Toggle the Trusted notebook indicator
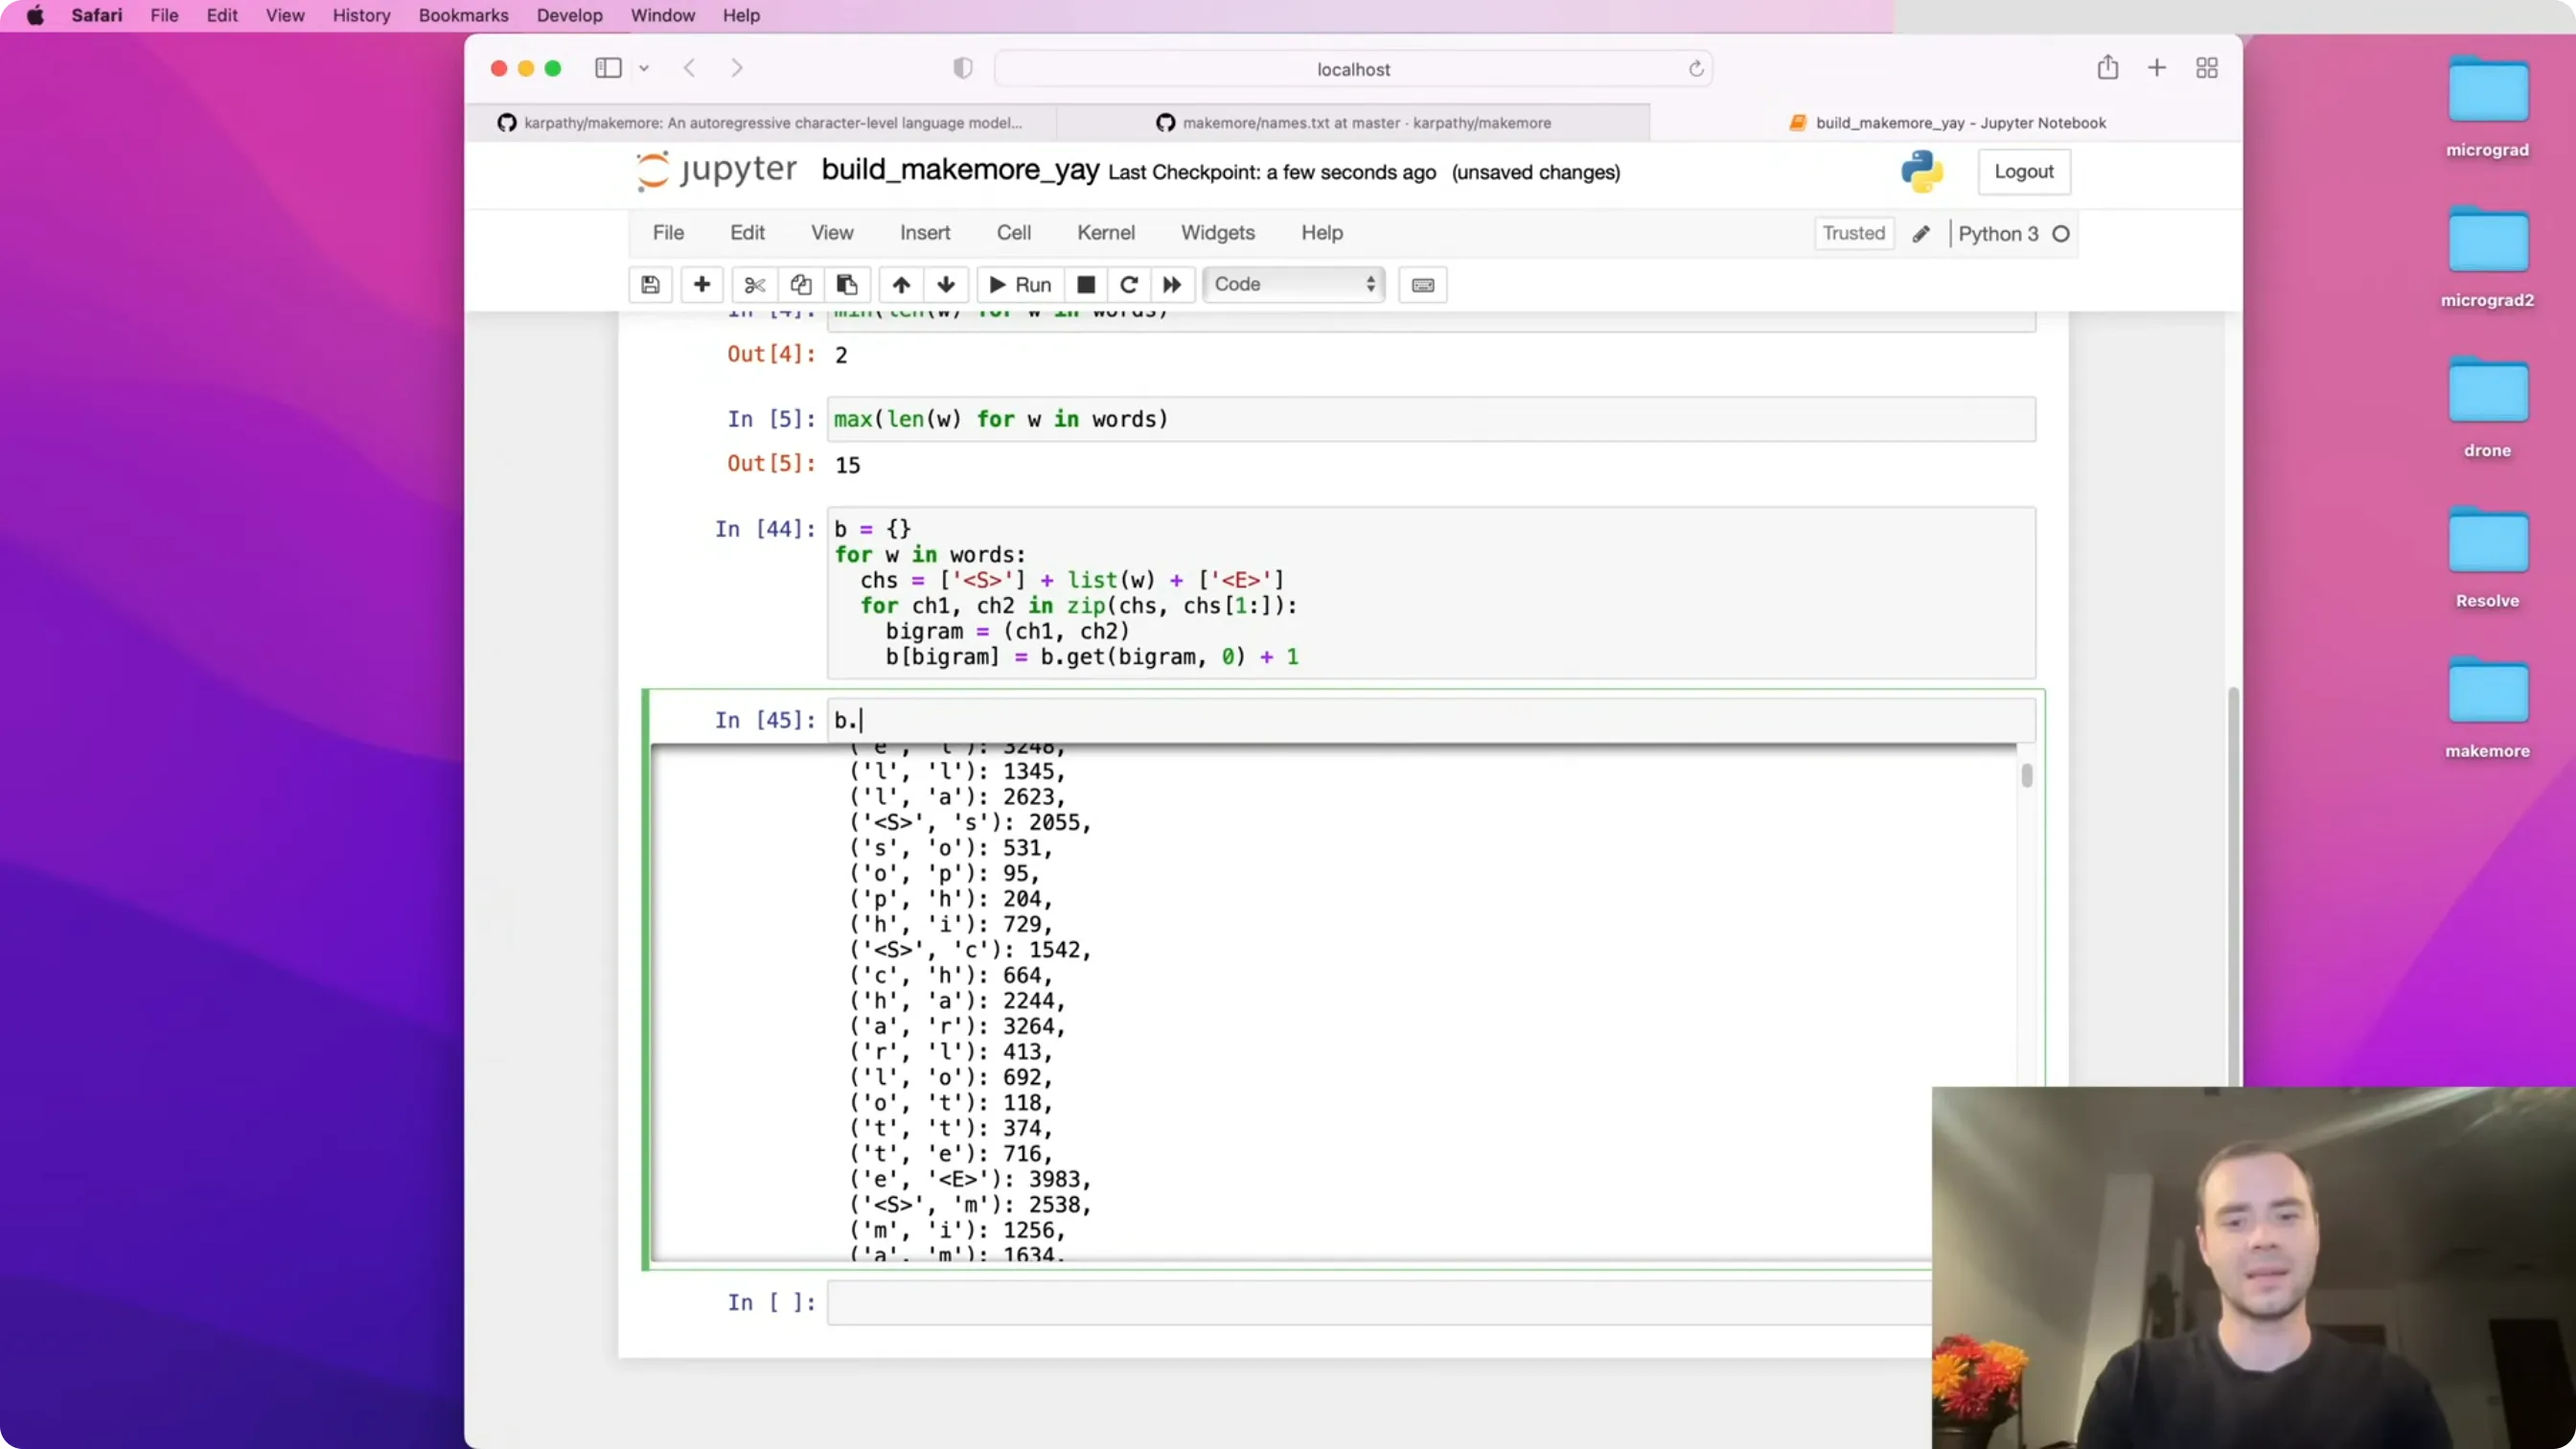 click(1853, 233)
